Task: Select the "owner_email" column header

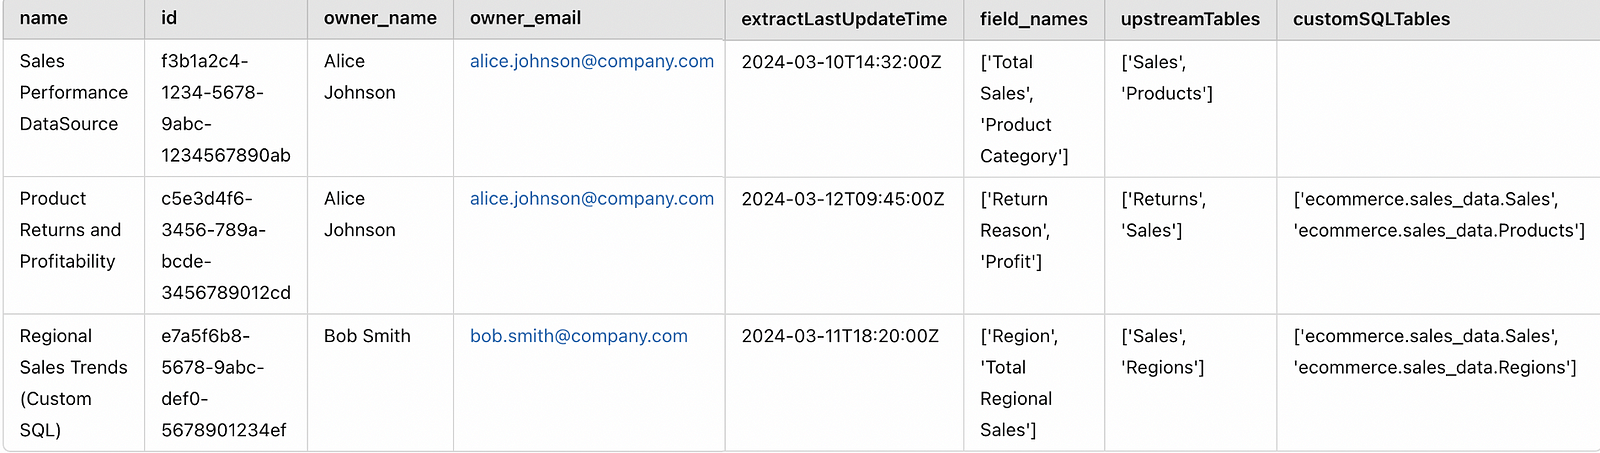Action: [525, 18]
